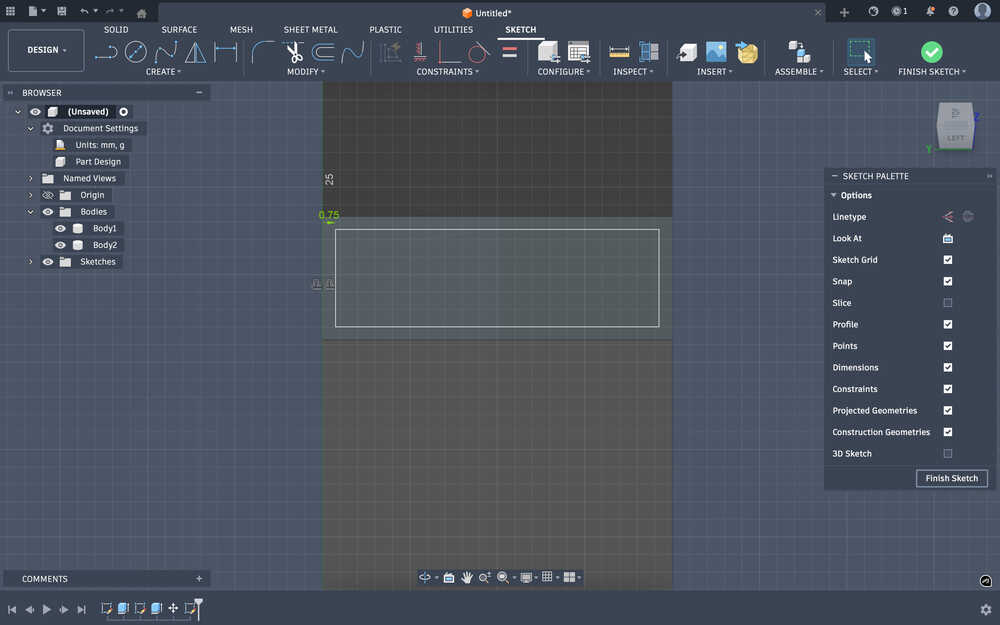This screenshot has height=625, width=1000.
Task: Select the Center Diameter Circle tool
Action: [135, 52]
